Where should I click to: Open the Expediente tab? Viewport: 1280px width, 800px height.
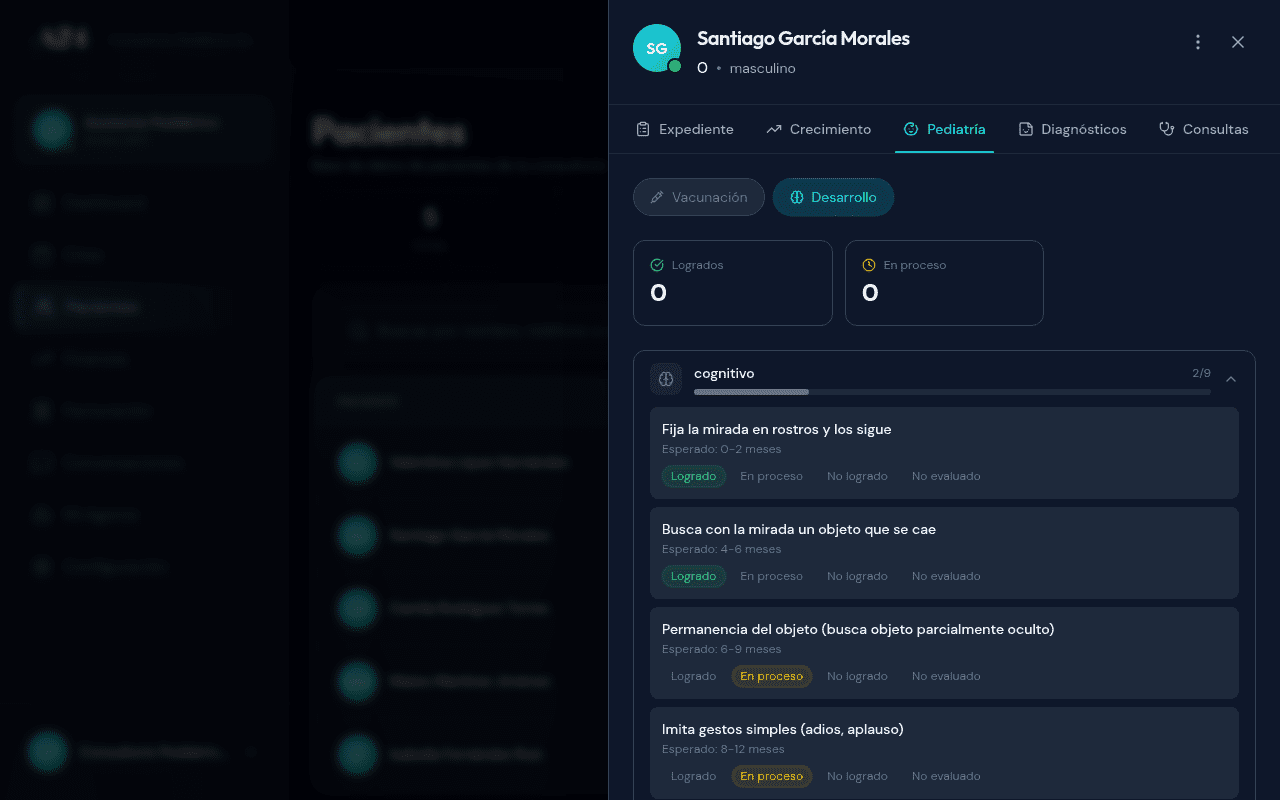tap(684, 128)
